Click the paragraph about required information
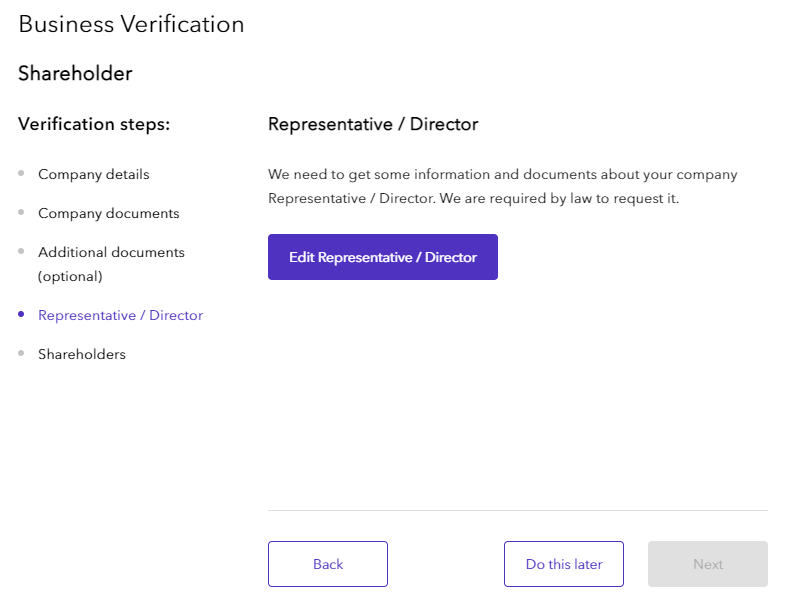 pos(502,186)
